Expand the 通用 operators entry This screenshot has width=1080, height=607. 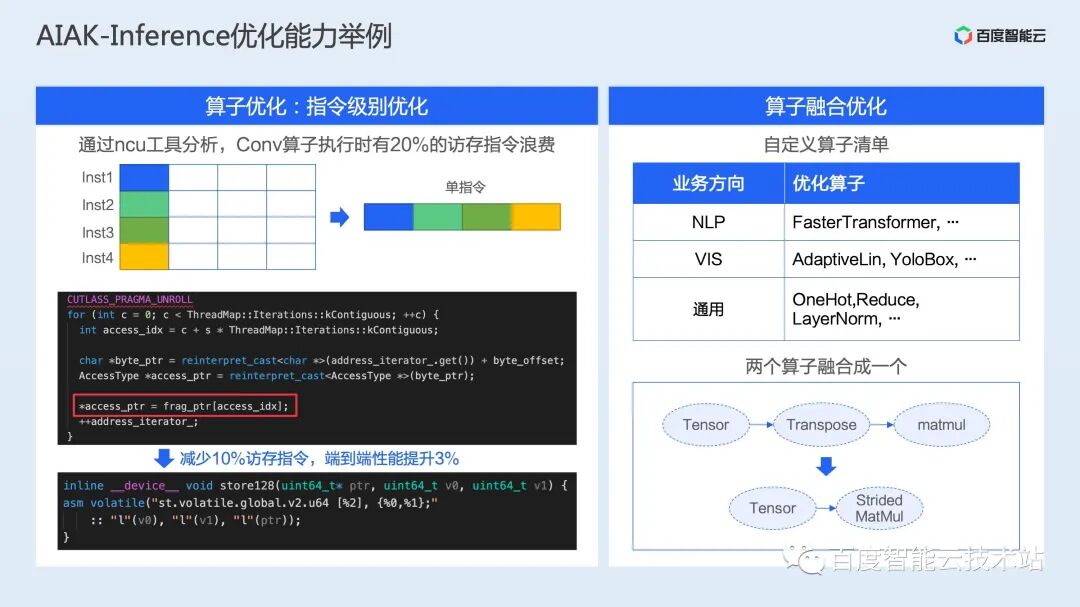708,309
